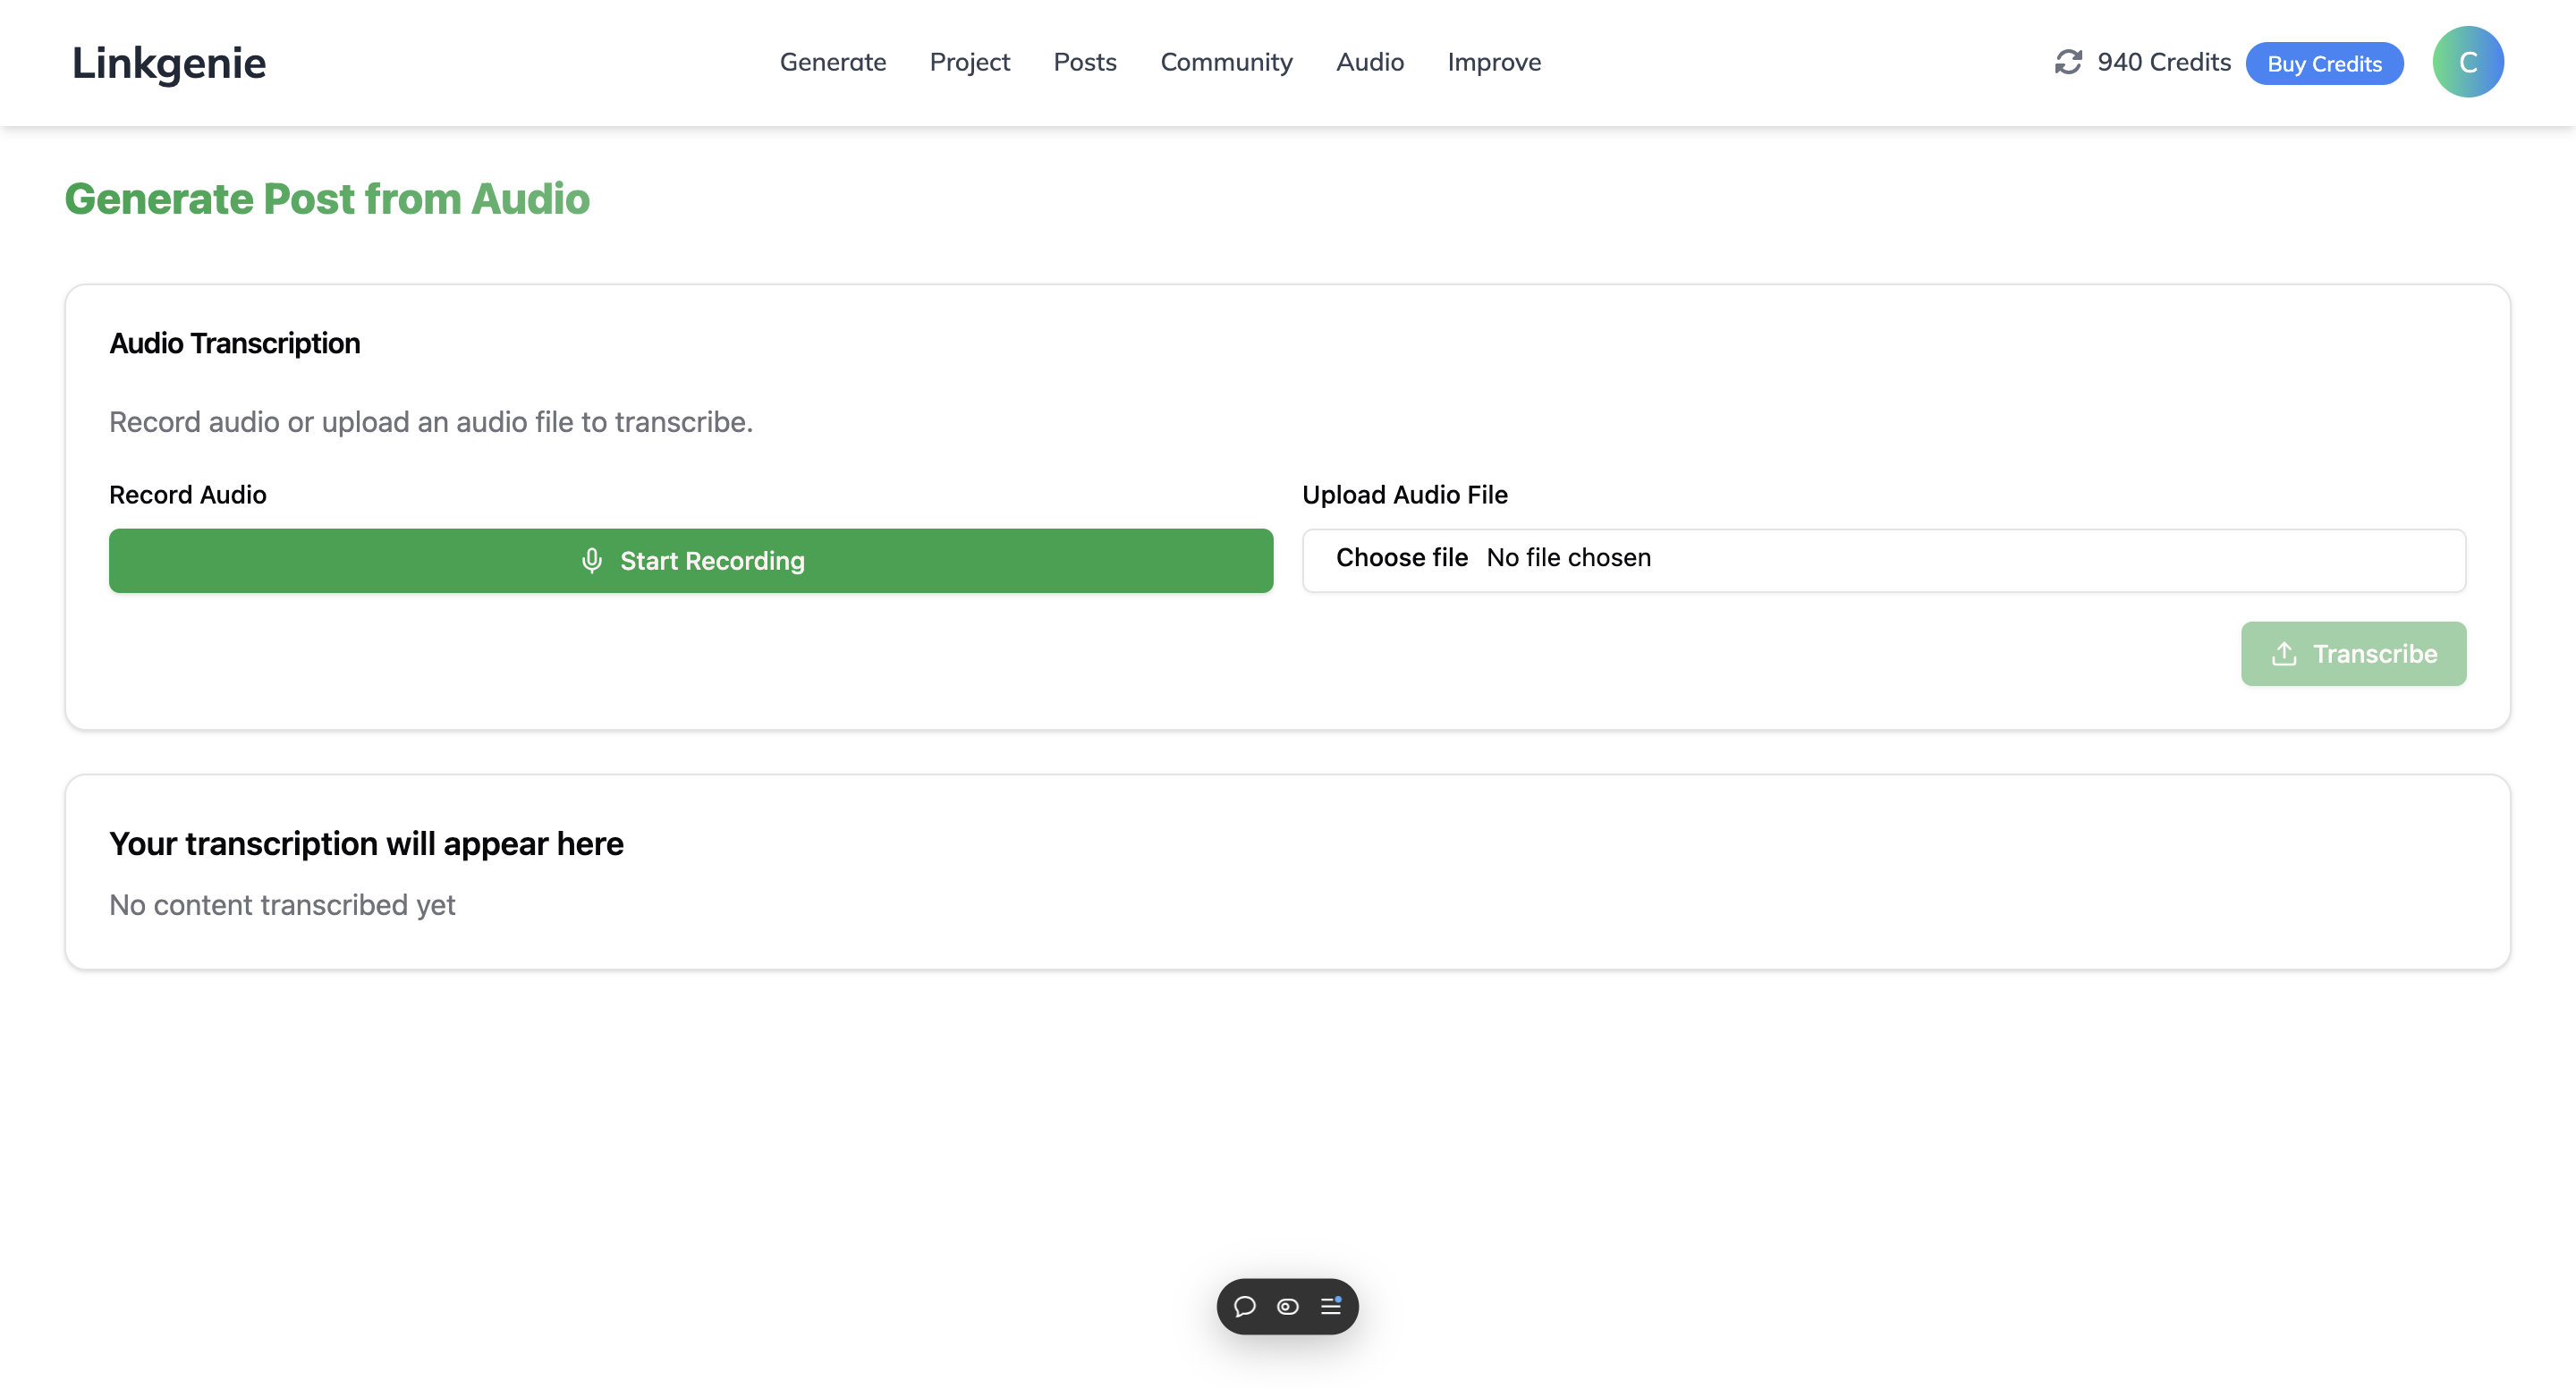Go to Linkgenie home via logo

pyautogui.click(x=169, y=63)
